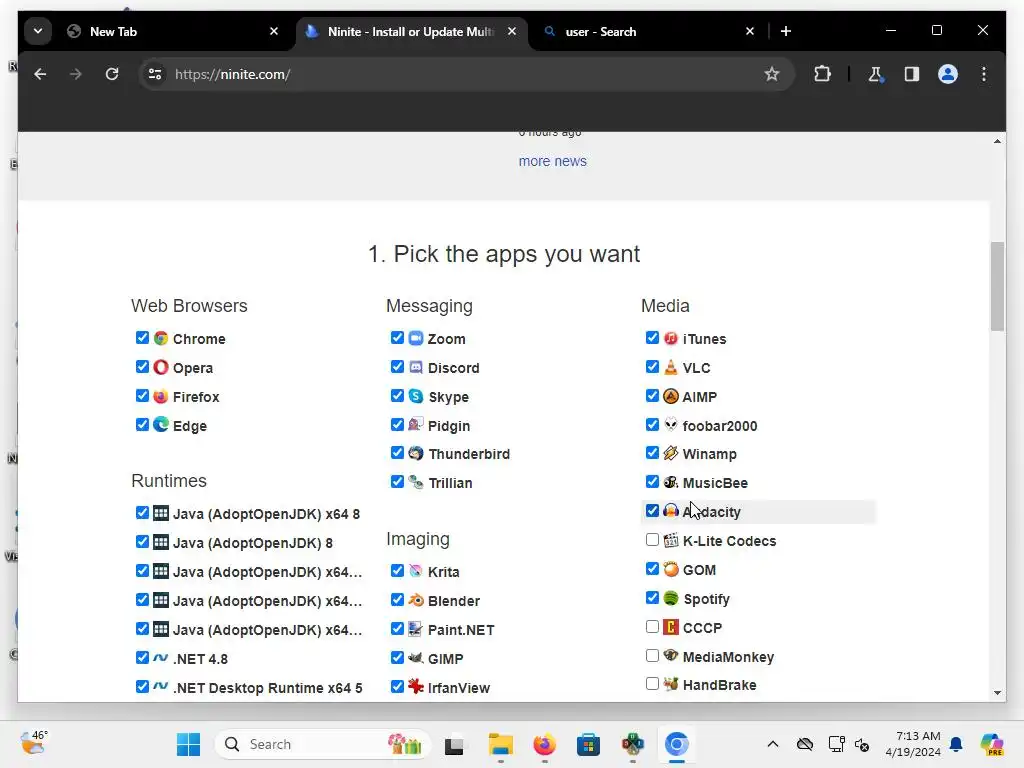Uncheck the Java (AdoptOpenJDK) x64 8 checkbox
The image size is (1024, 768).
click(142, 513)
